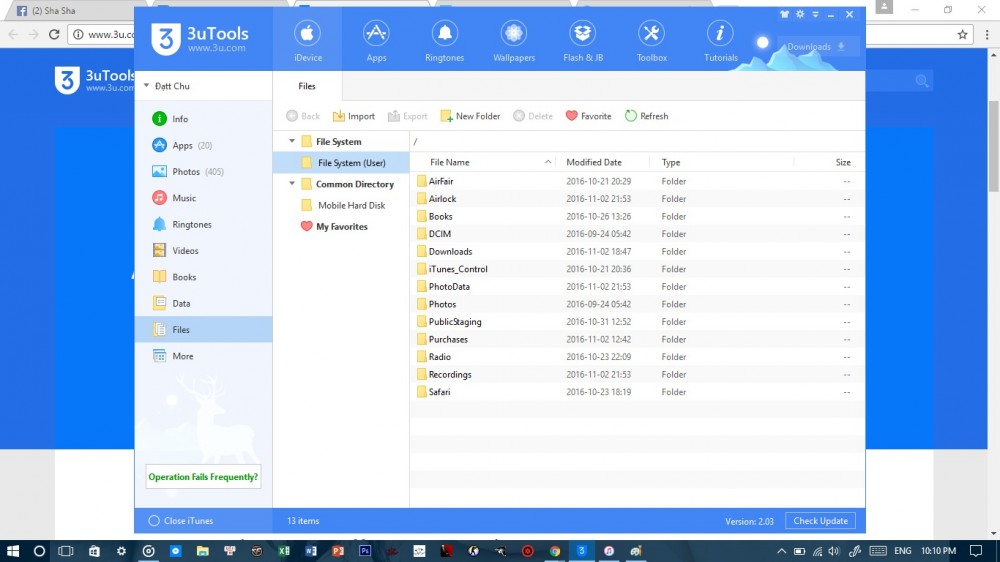The height and width of the screenshot is (562, 1000).
Task: Select Music in the sidebar
Action: point(203,198)
